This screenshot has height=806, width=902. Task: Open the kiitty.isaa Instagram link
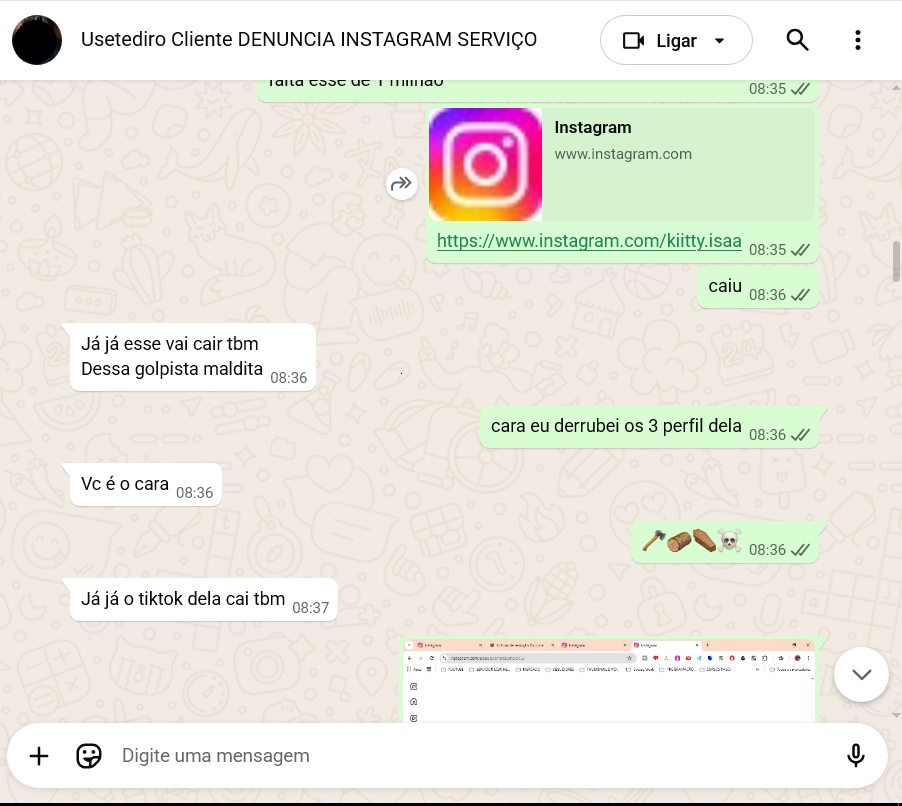[x=589, y=241]
